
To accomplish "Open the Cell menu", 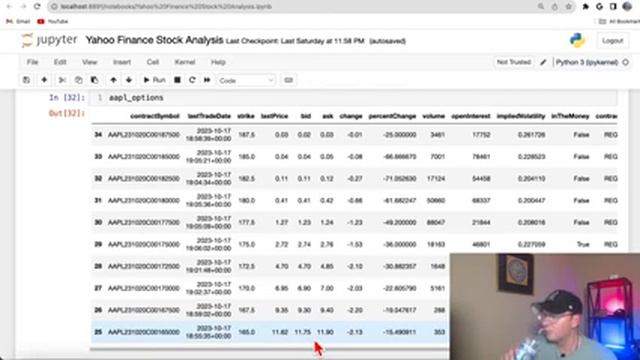I will (x=153, y=62).
